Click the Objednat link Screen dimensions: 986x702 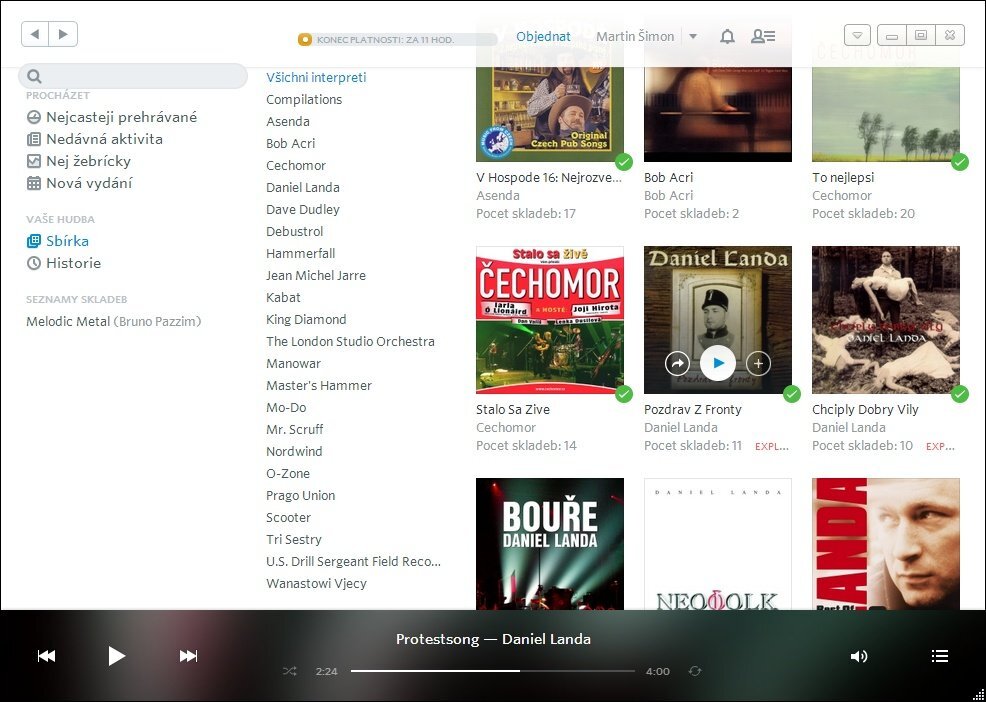pos(543,36)
